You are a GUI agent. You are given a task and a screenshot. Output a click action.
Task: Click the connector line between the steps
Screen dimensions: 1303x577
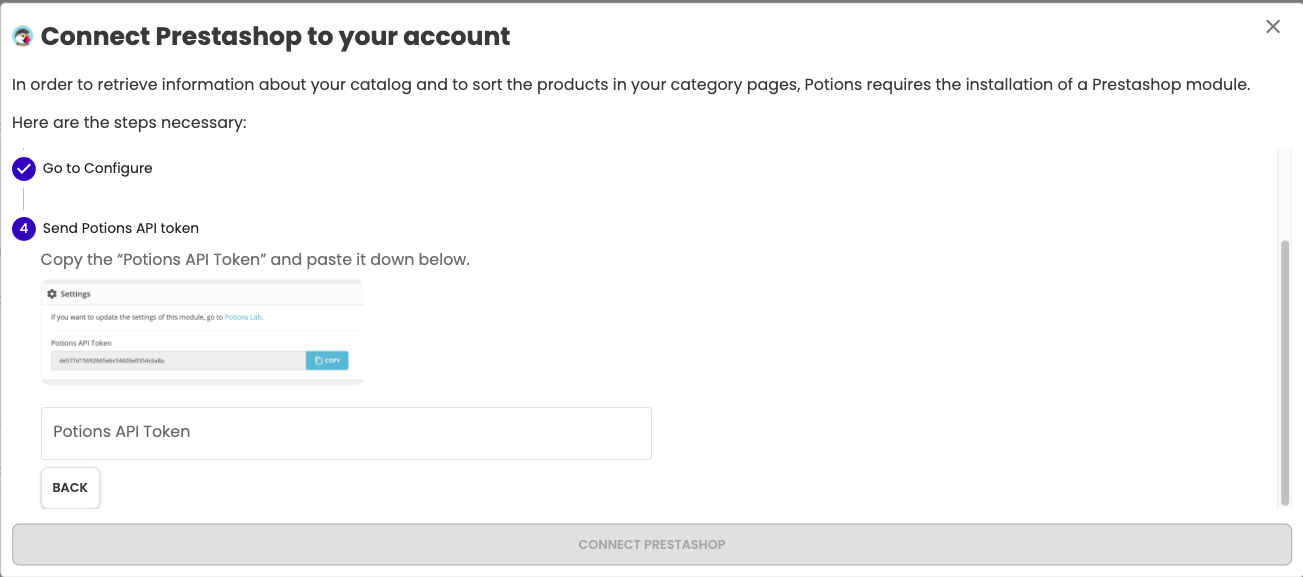tap(24, 198)
